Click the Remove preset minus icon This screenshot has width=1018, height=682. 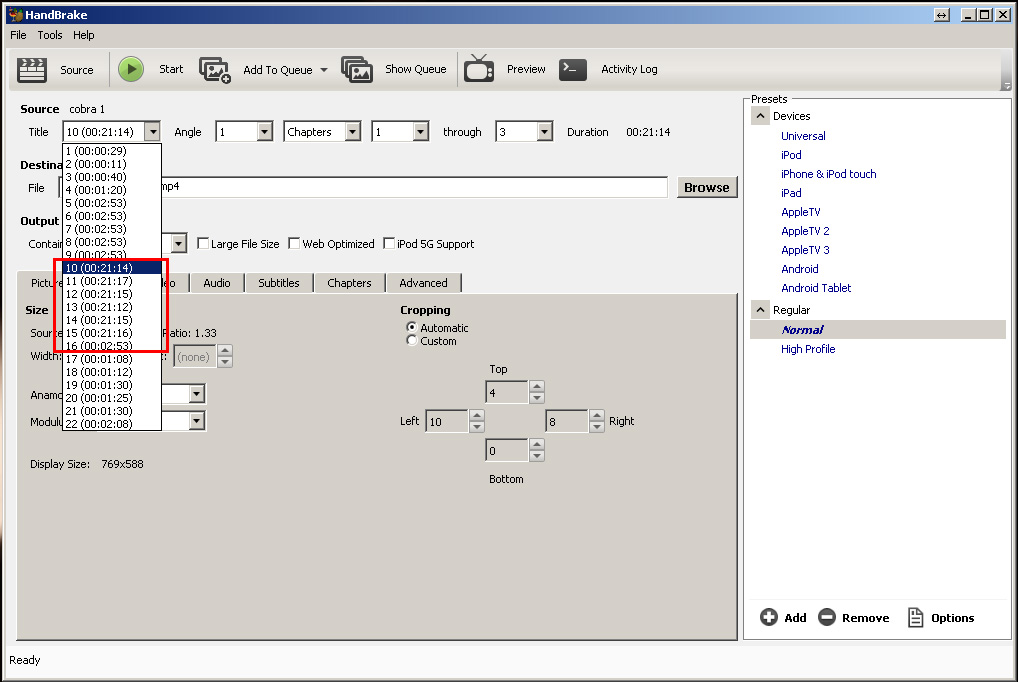pos(826,617)
